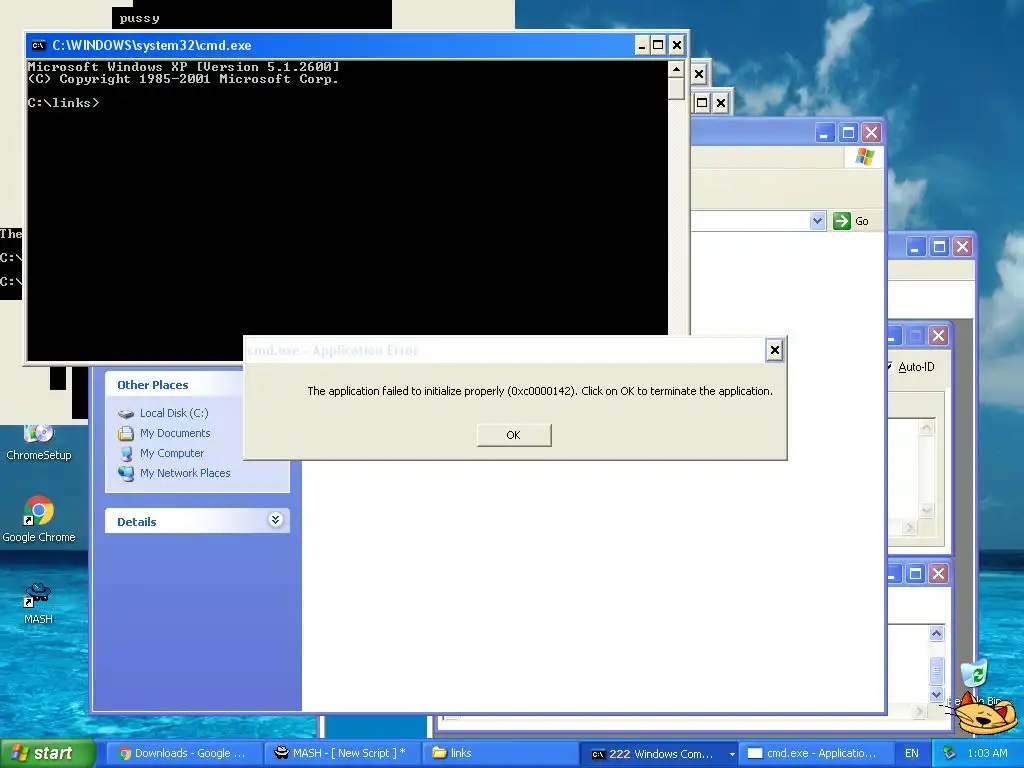The image size is (1024, 768).
Task: Open the Explorer address bar dropdown
Action: point(817,221)
